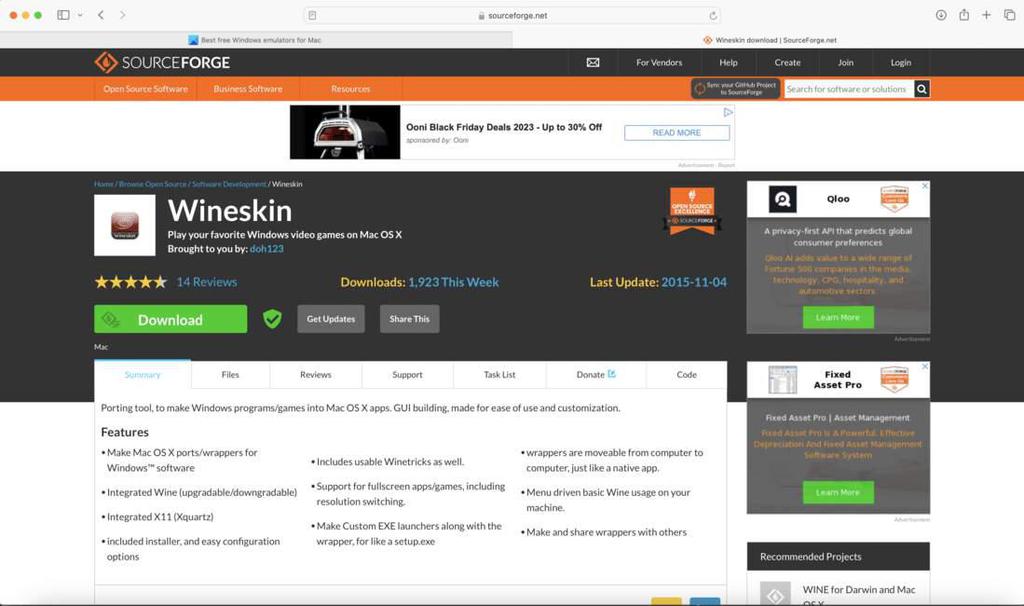The image size is (1024, 606).
Task: Click READ MORE on the Ooni ad
Action: click(677, 133)
